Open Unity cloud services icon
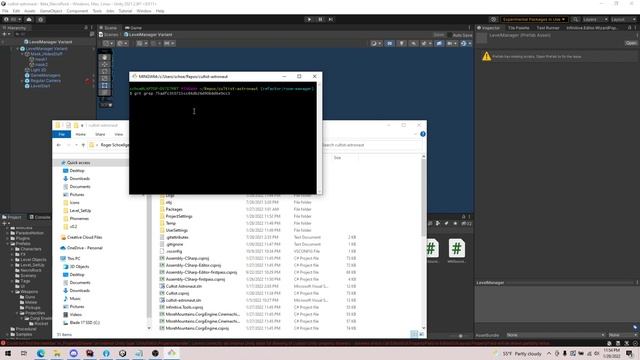This screenshot has width=640, height=360. tap(29, 19)
